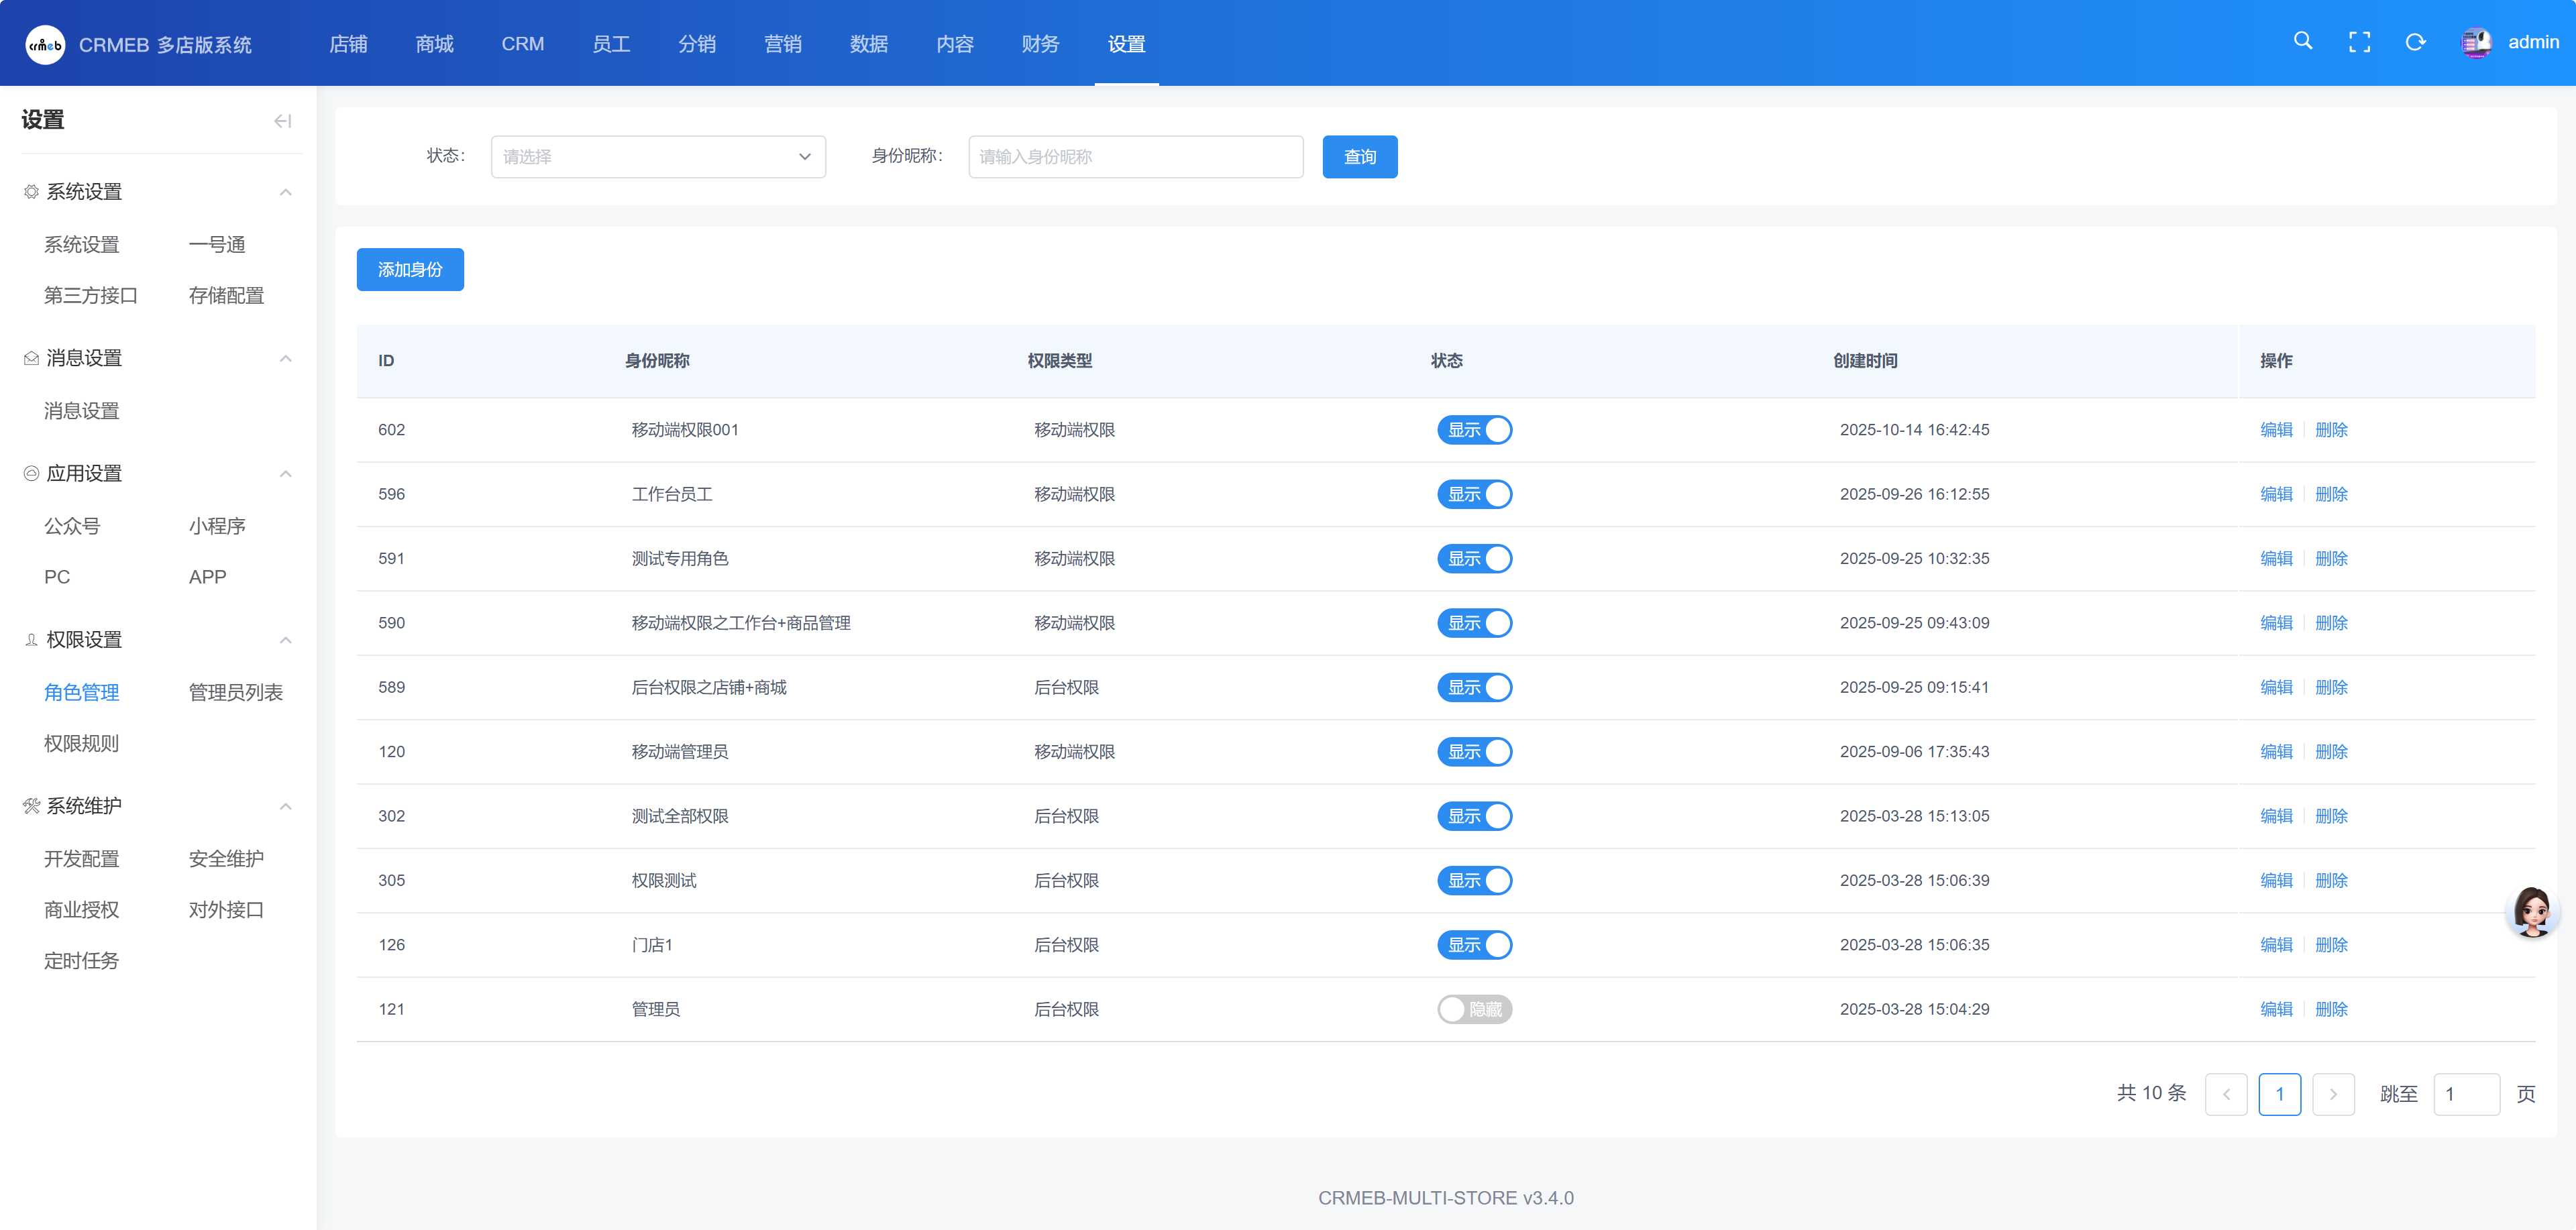Switch to the 营销 top menu

pos(782,44)
